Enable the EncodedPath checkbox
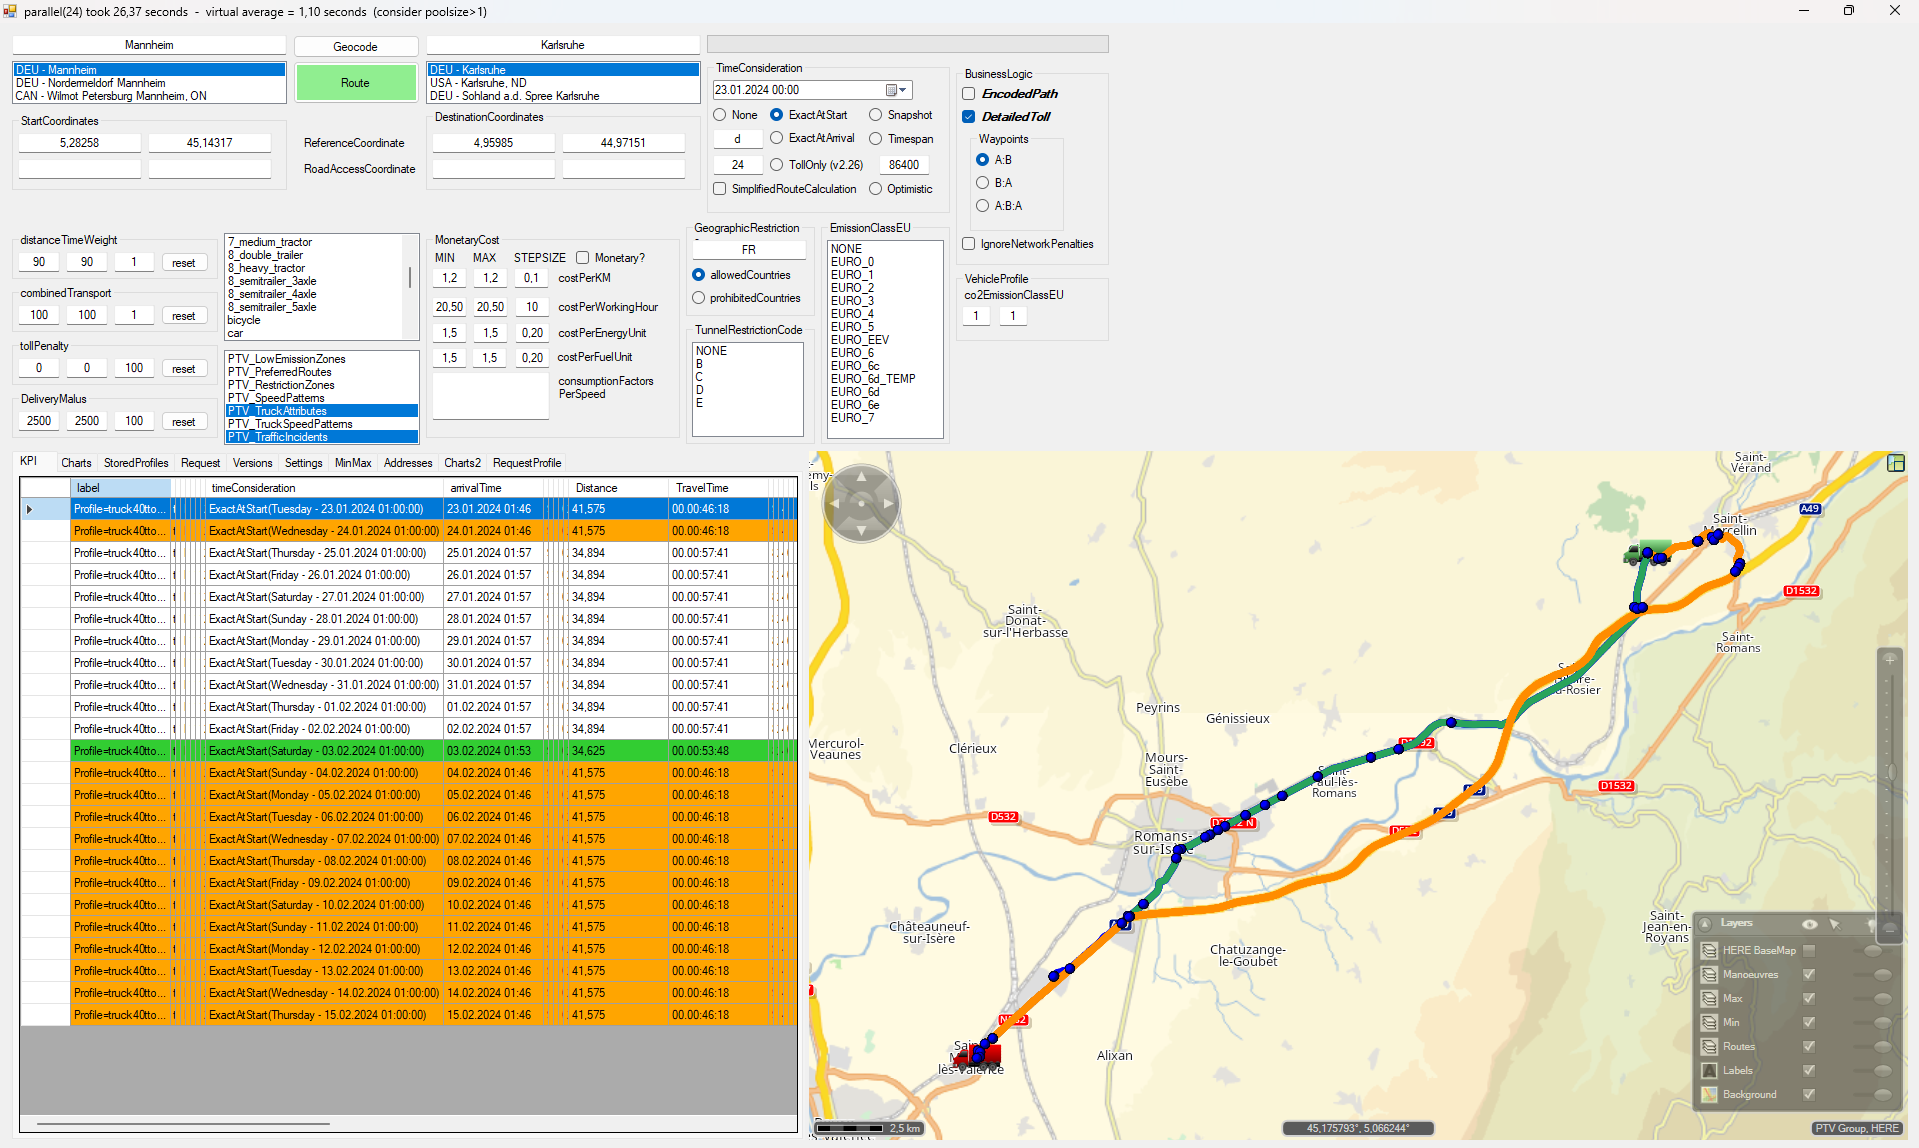 point(969,94)
